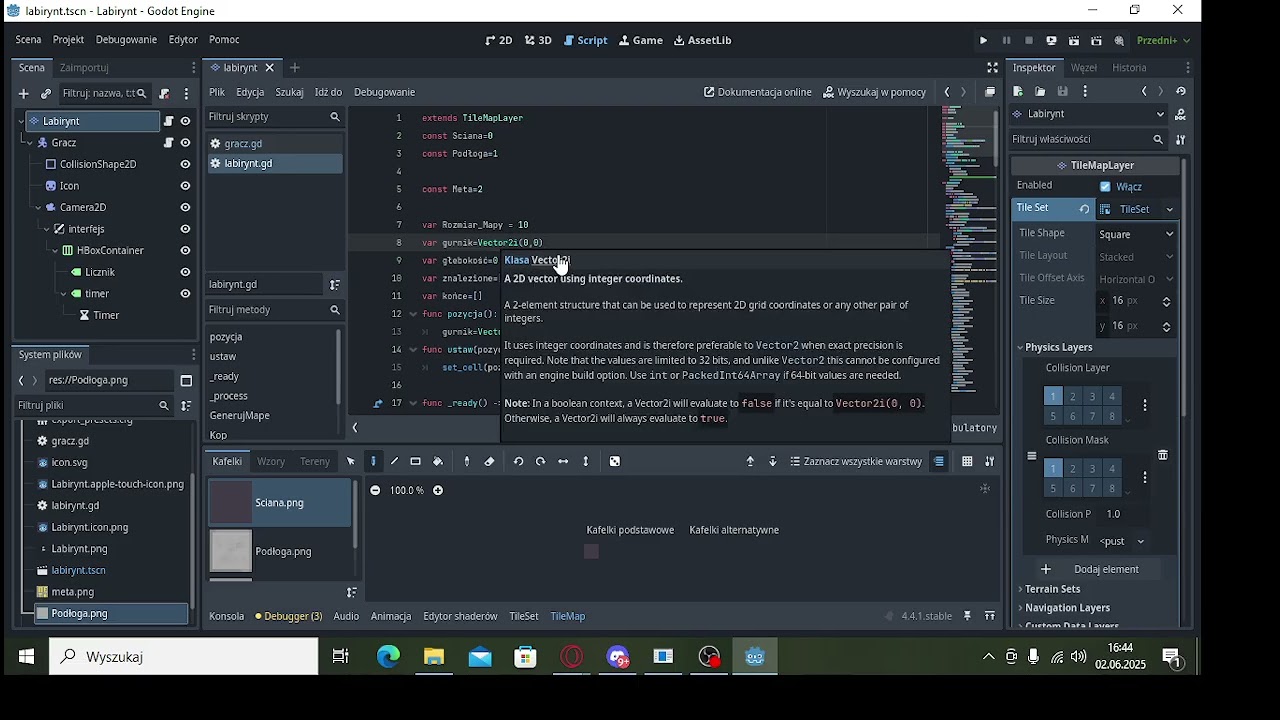Hide CollisionShape2D node eye icon
This screenshot has height=720, width=1280.
[185, 165]
